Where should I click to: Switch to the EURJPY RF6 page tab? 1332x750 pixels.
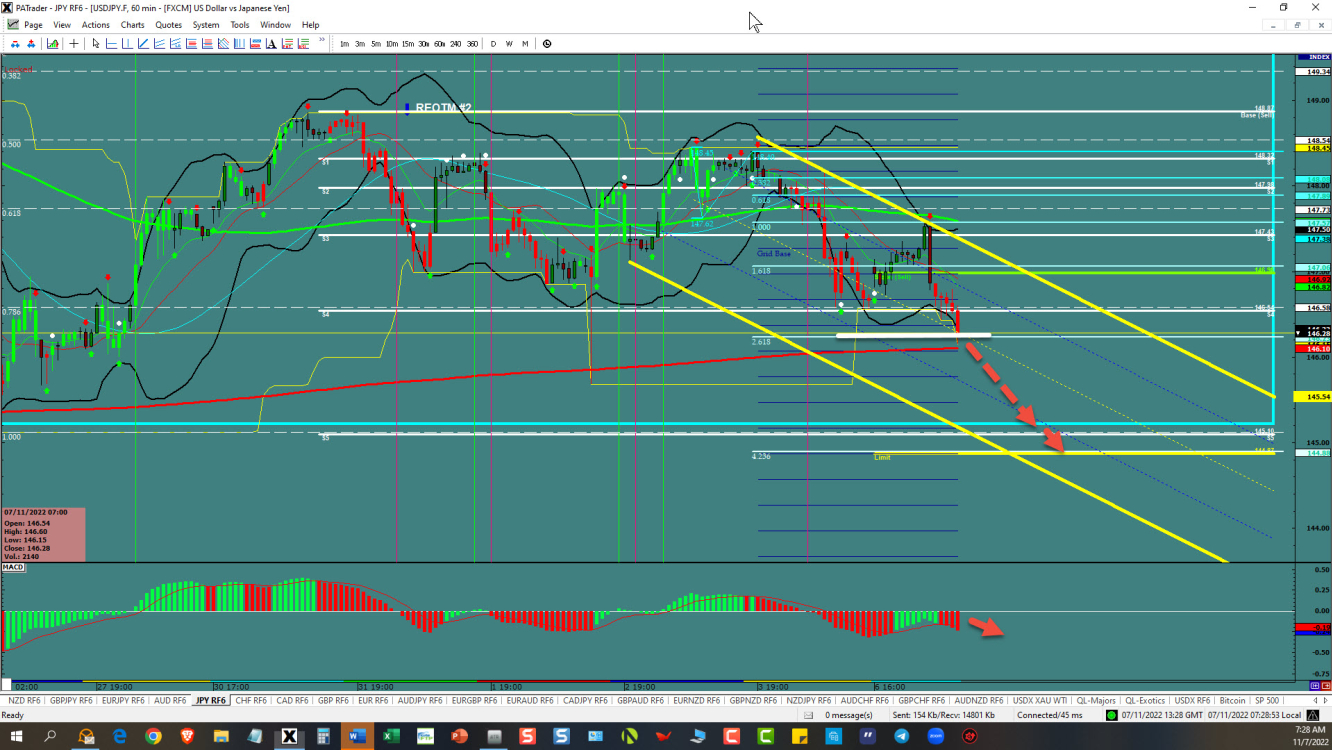click(x=122, y=701)
